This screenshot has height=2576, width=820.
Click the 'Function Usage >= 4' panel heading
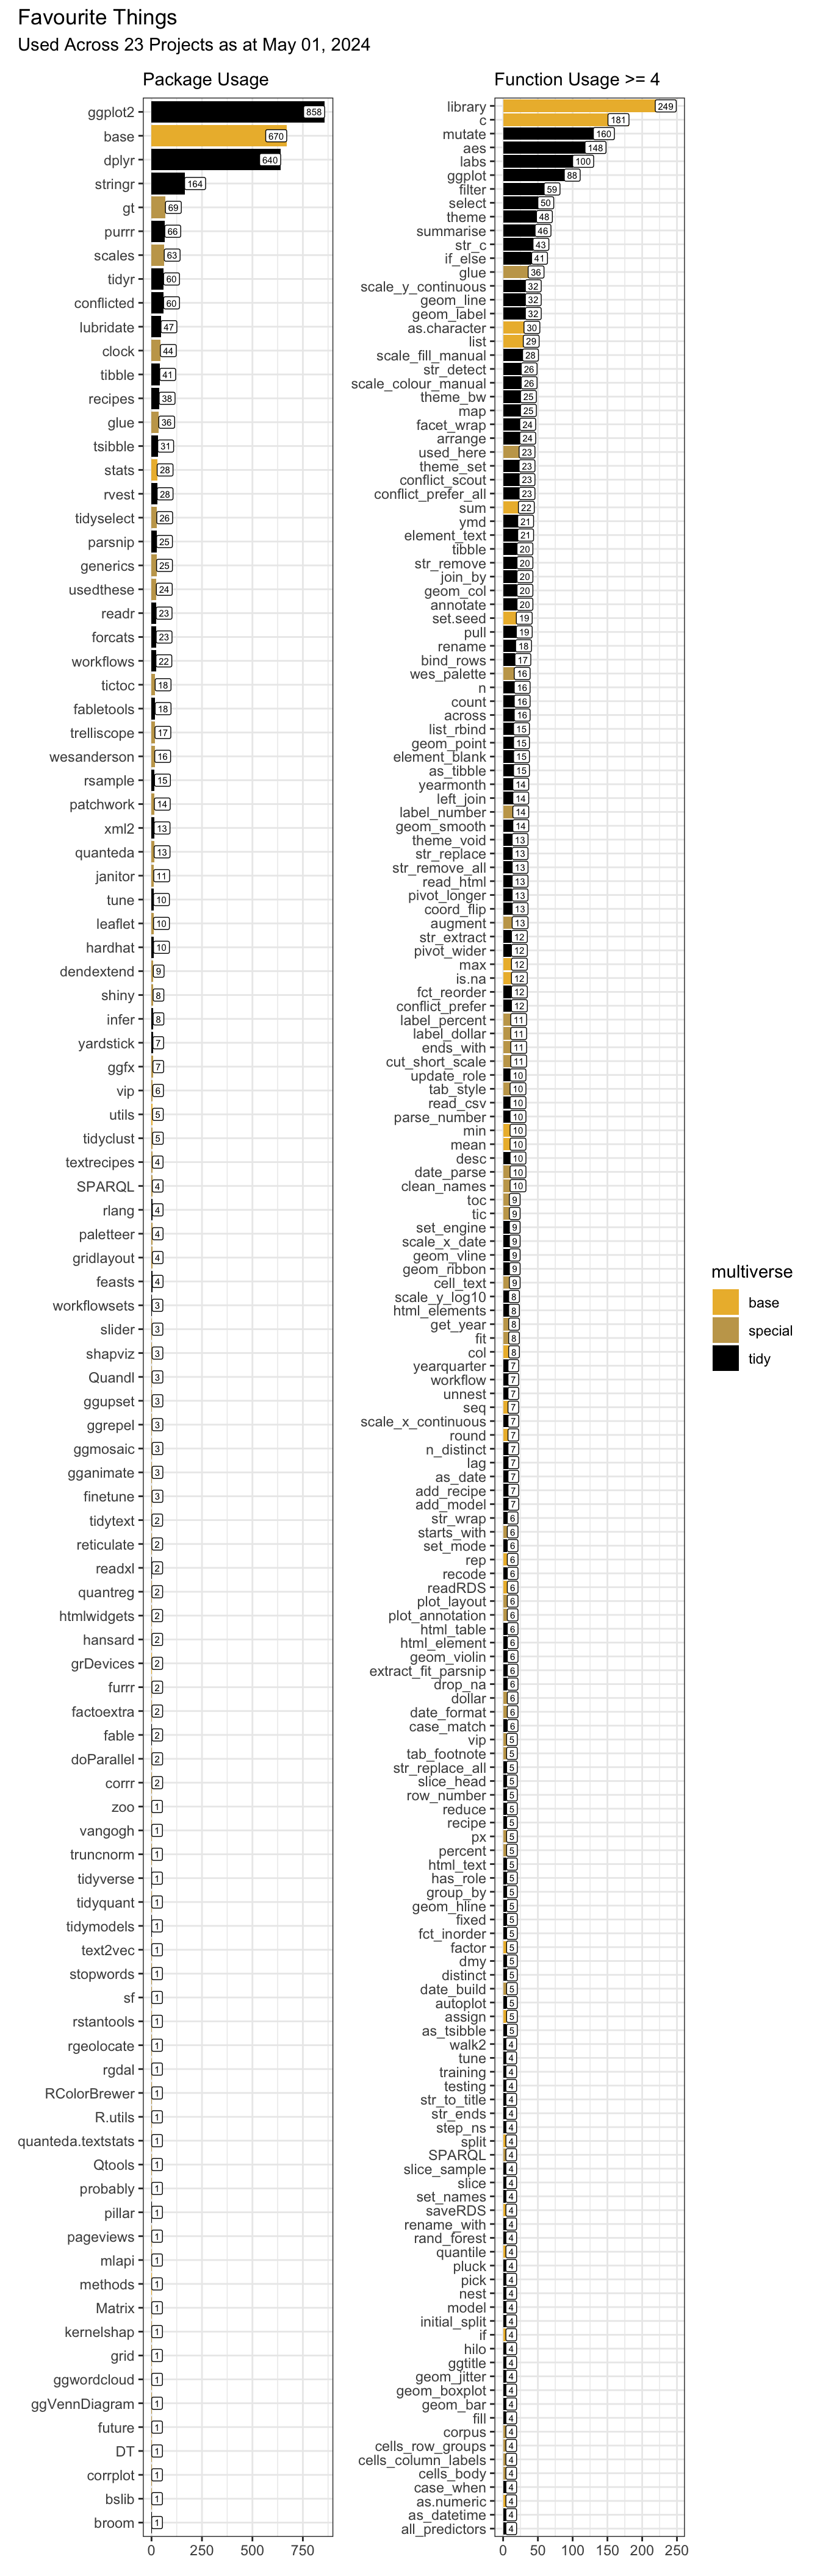click(577, 80)
